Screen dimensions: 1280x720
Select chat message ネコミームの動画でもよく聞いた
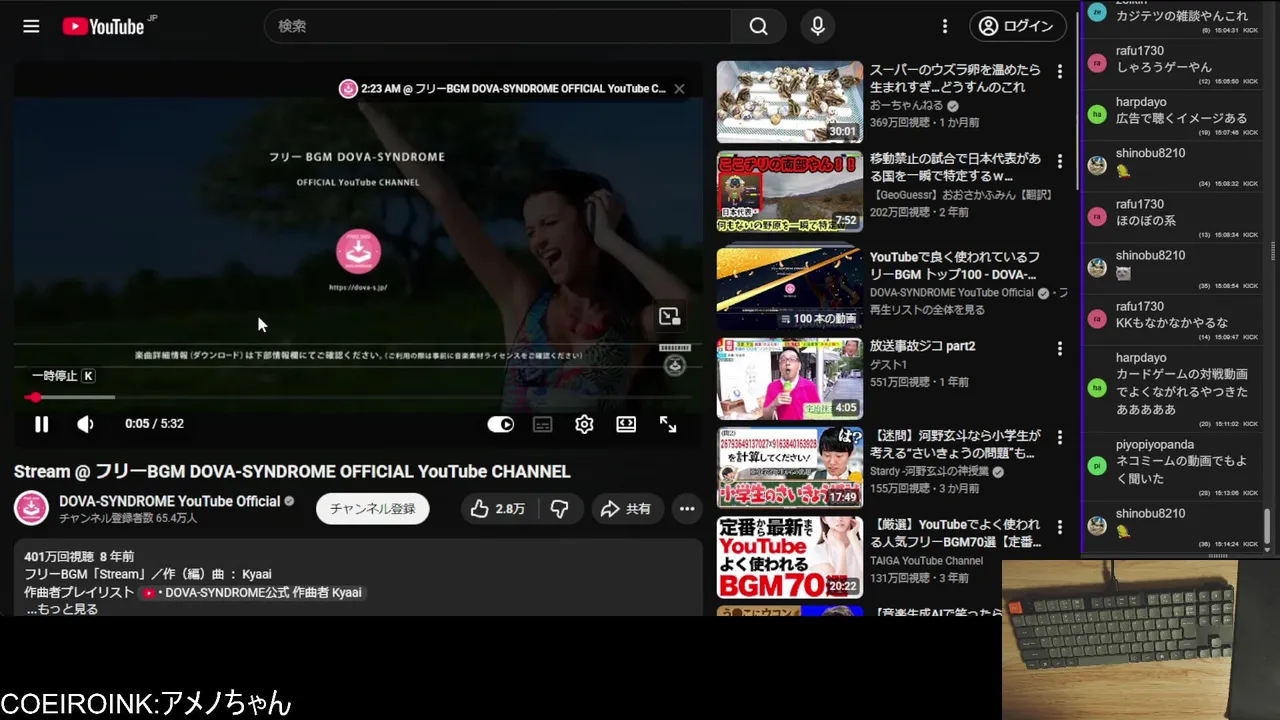[x=1182, y=470]
